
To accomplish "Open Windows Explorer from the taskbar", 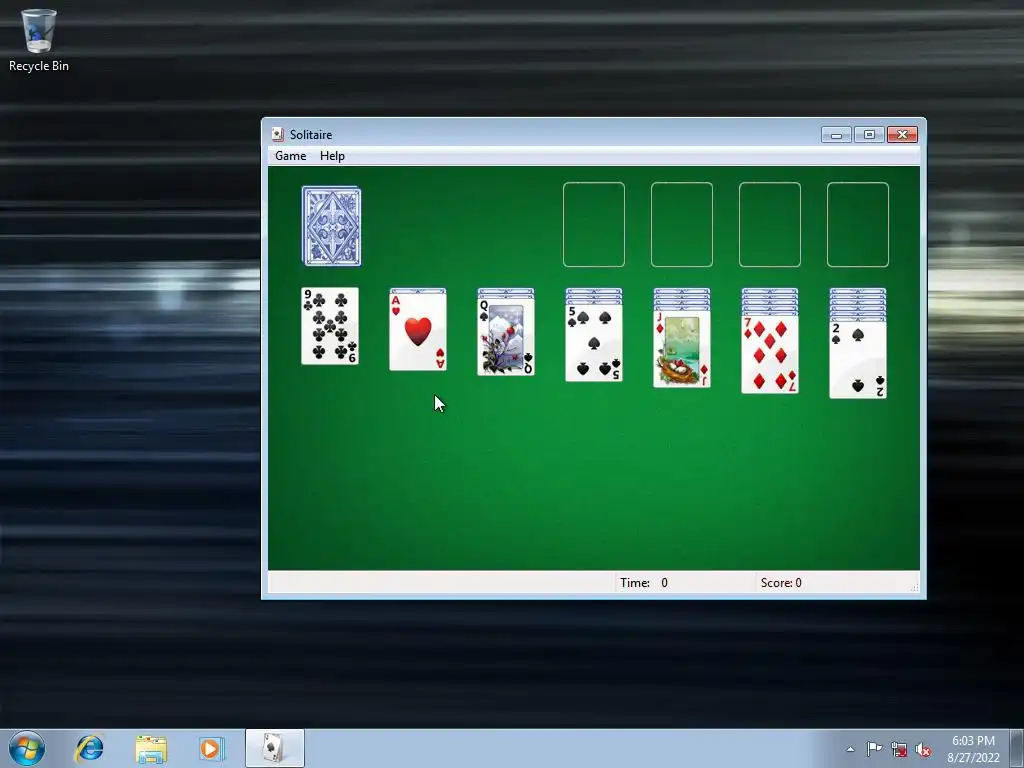I will (x=151, y=748).
